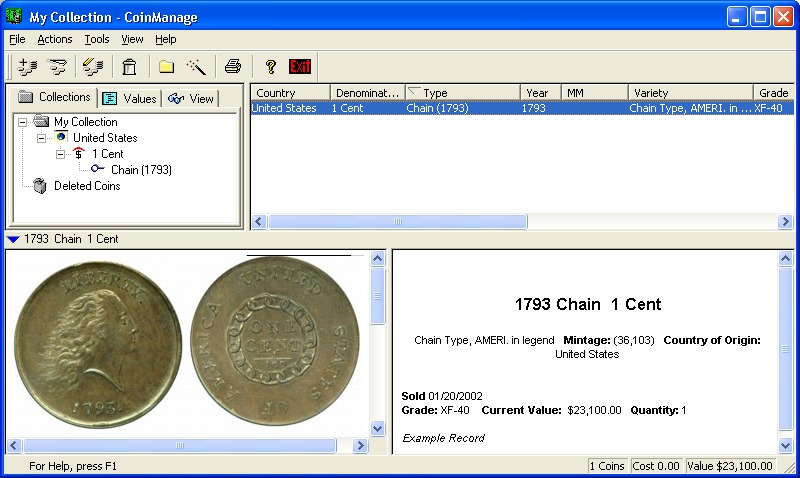Click the globe icon beside United States
The height and width of the screenshot is (478, 800).
(x=61, y=137)
